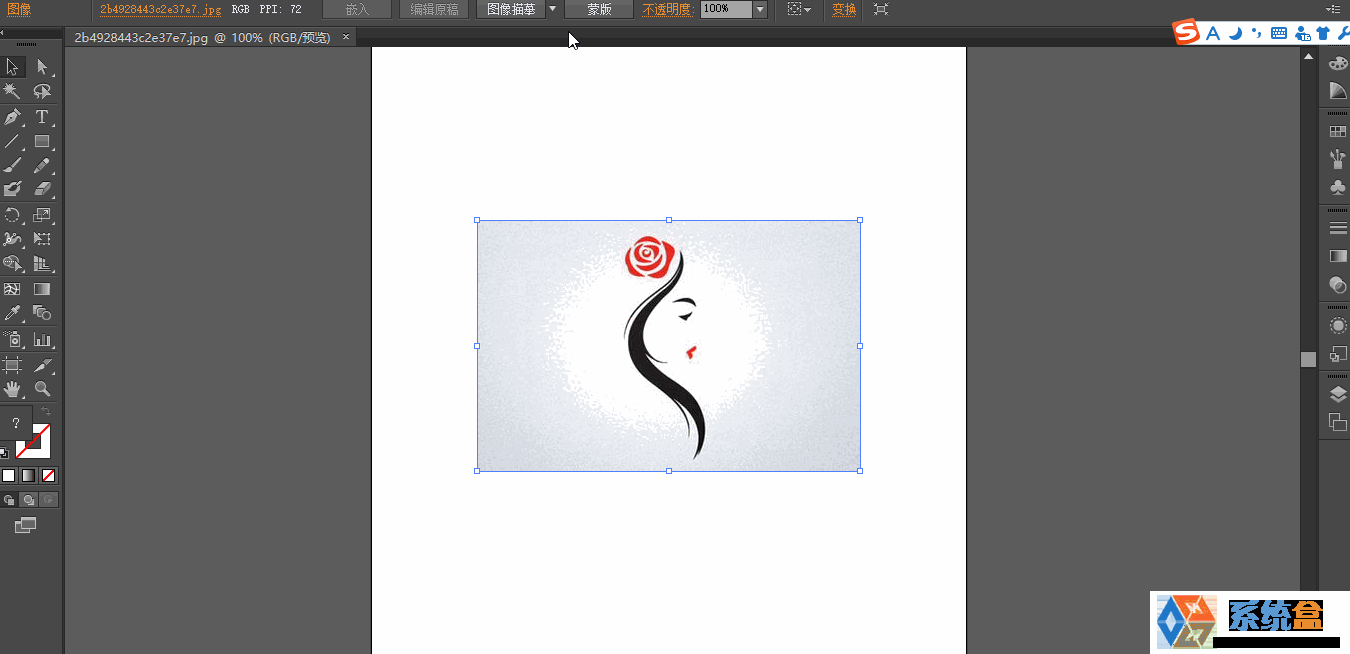Open the Color Guide panel icon
The image size is (1350, 654).
[x=1338, y=91]
